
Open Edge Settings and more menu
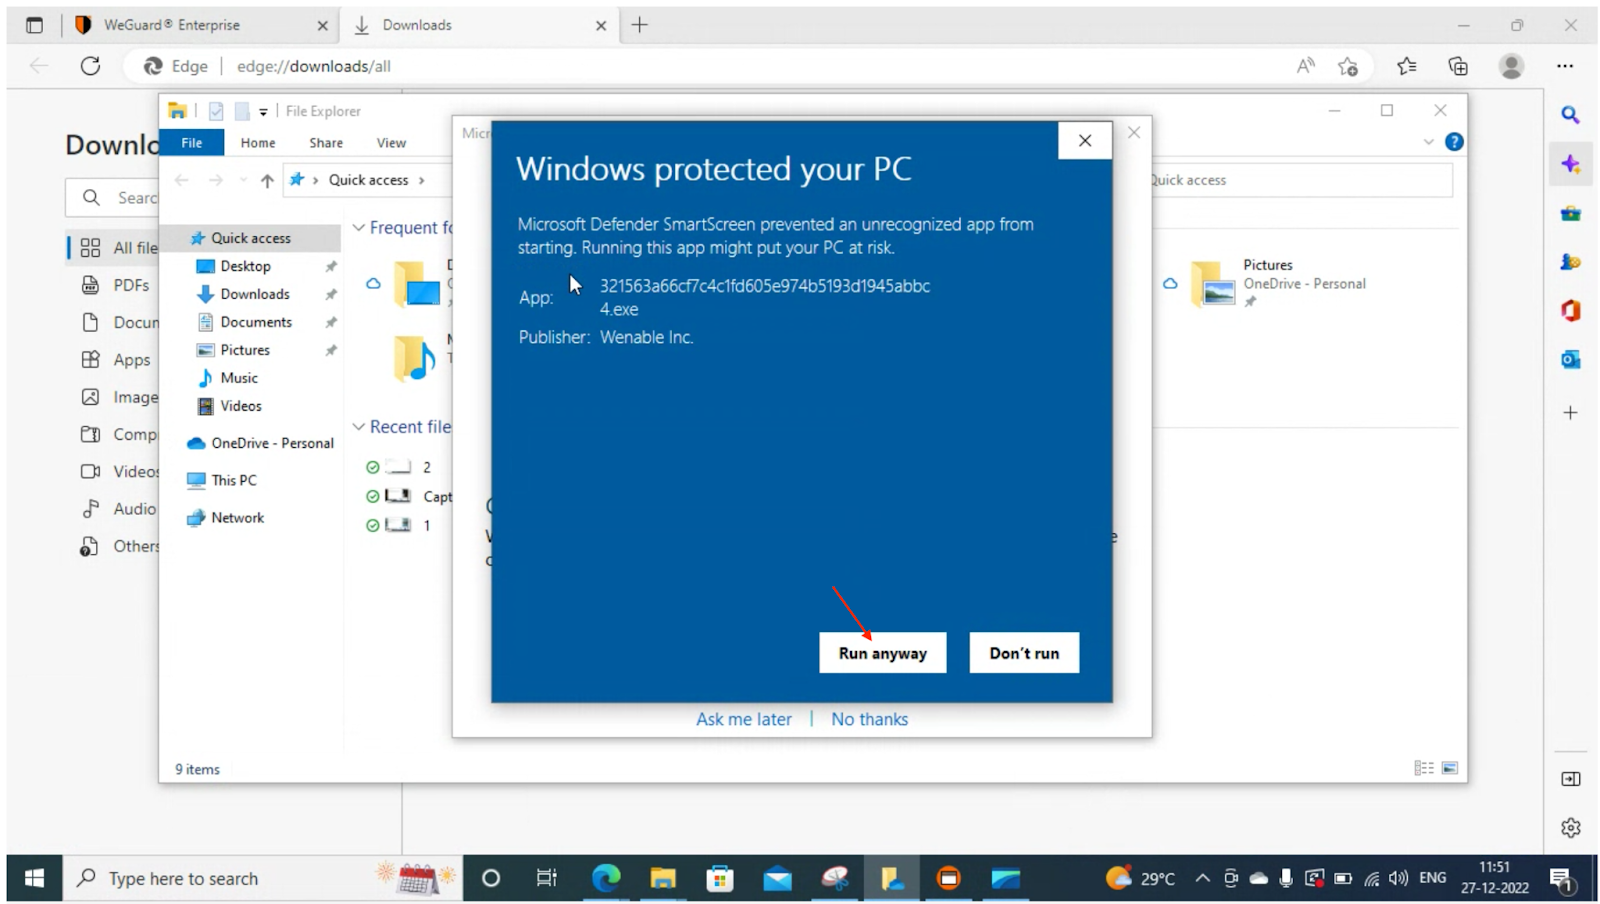click(x=1565, y=66)
